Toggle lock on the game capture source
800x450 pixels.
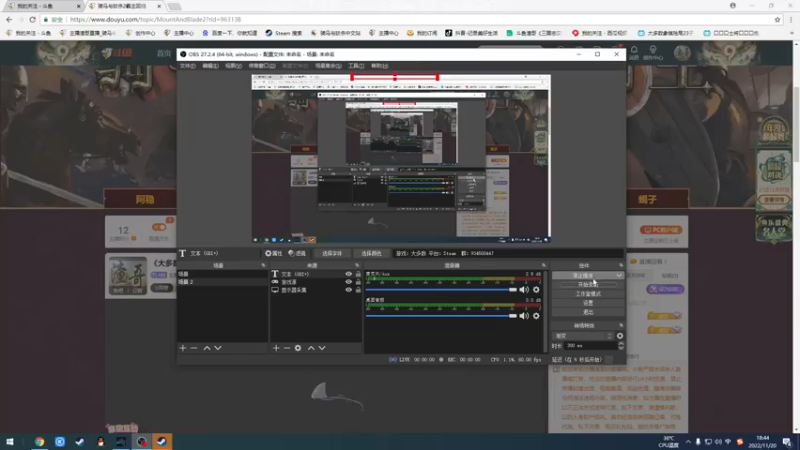click(358, 282)
